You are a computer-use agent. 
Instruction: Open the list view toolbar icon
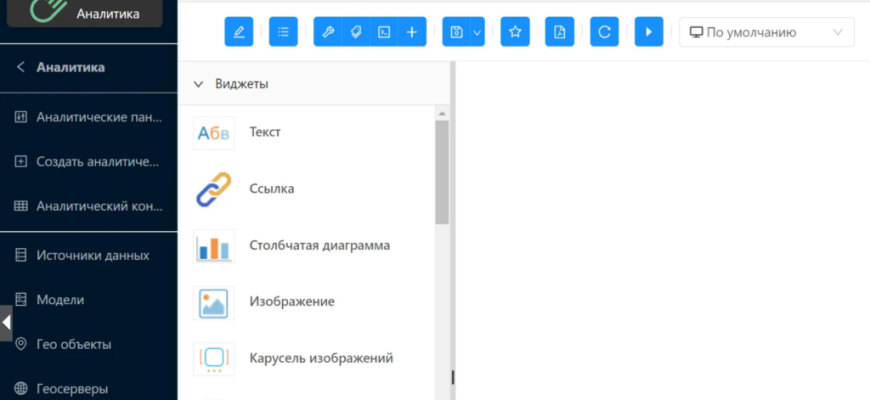tap(284, 32)
